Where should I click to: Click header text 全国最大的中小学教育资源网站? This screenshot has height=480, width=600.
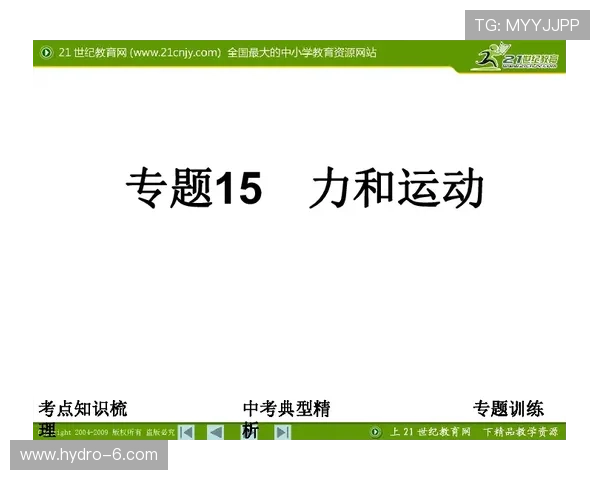click(x=302, y=52)
